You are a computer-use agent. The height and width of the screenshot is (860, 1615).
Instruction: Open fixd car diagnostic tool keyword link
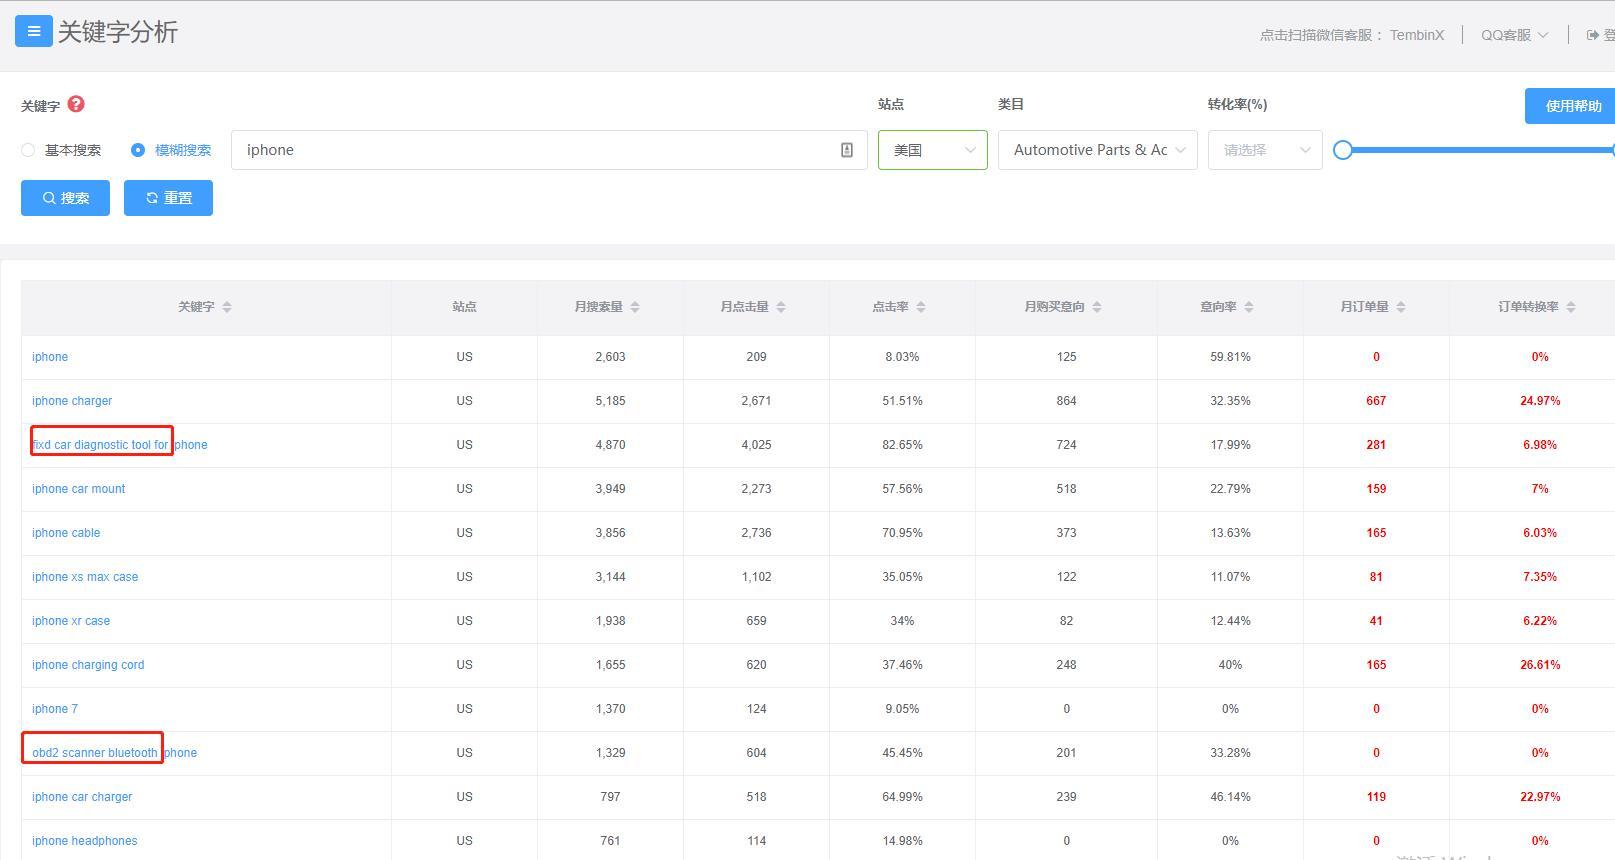[x=120, y=445]
